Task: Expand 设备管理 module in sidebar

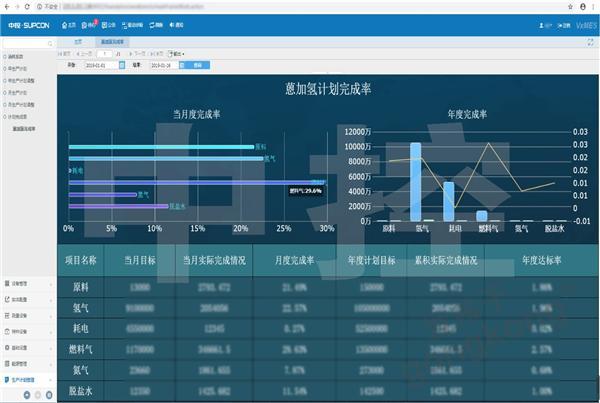Action: [x=28, y=284]
